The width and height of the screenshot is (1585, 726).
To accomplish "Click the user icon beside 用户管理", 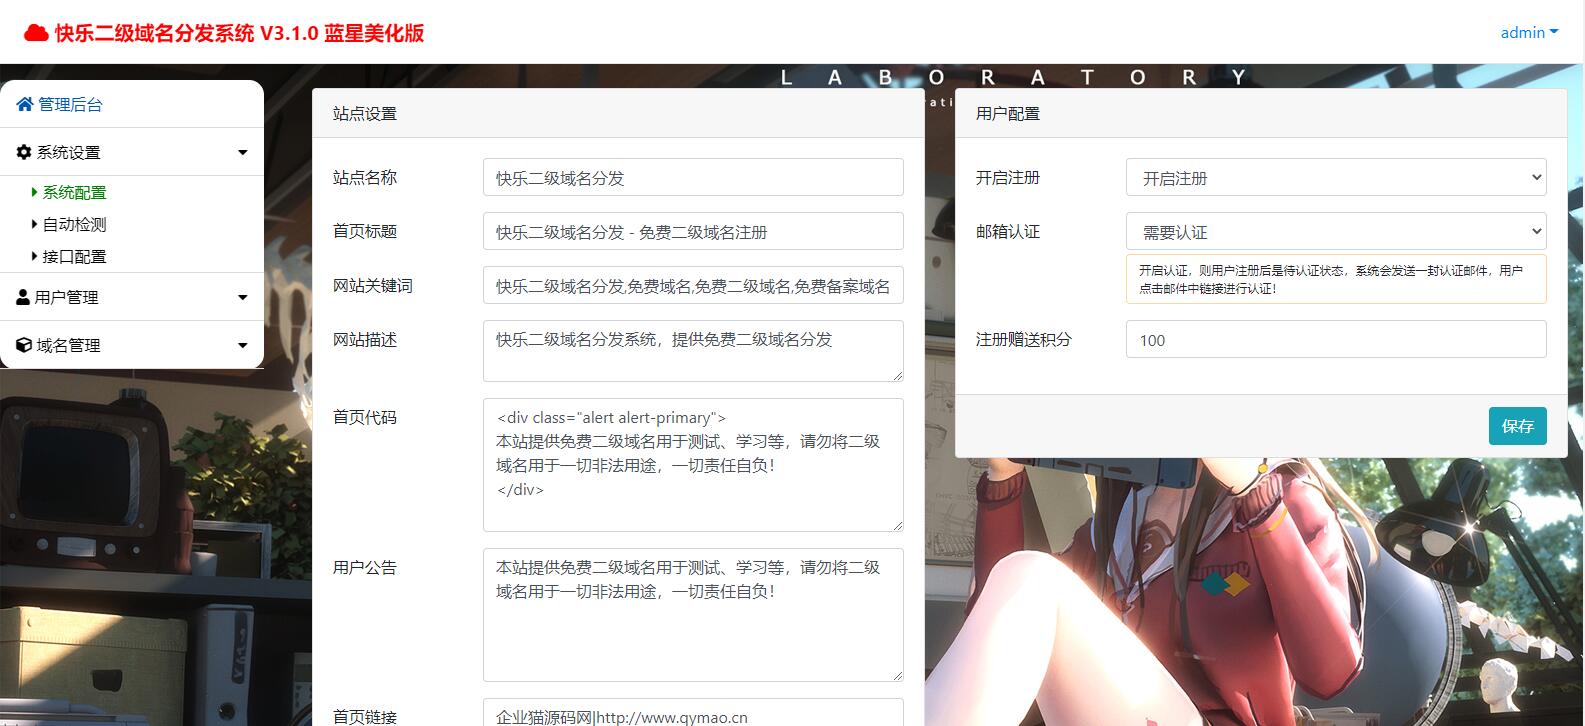I will click(x=23, y=297).
